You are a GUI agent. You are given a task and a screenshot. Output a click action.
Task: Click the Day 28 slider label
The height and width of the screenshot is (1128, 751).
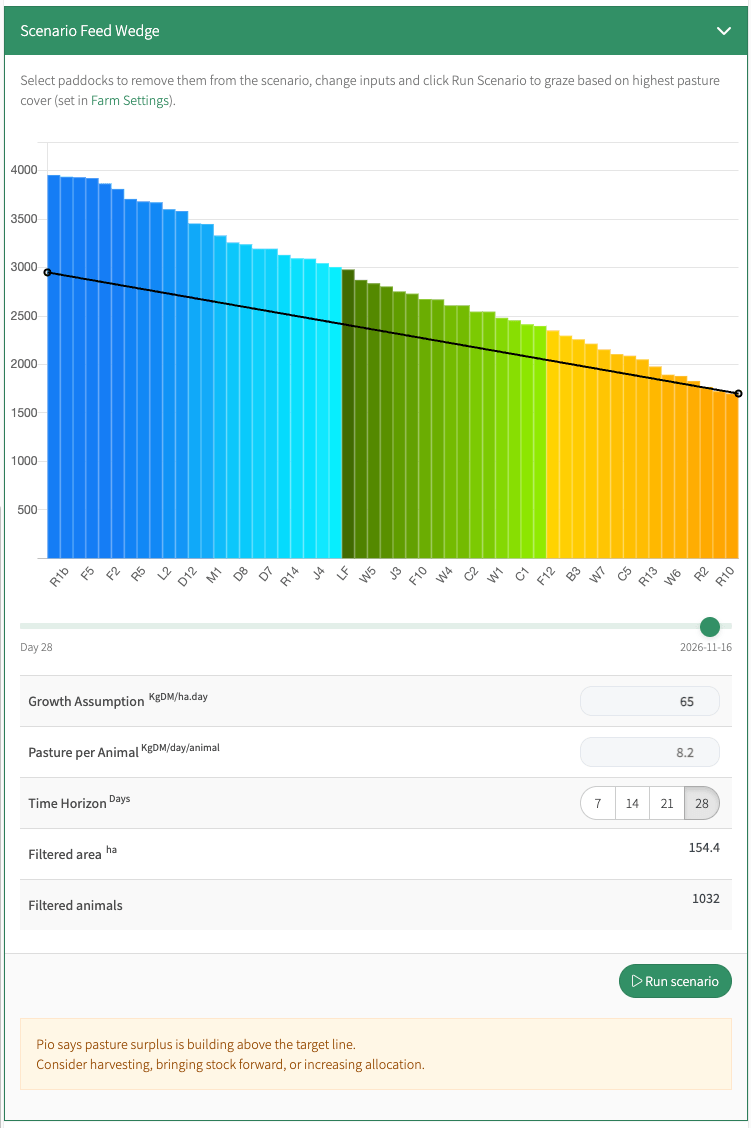point(36,647)
